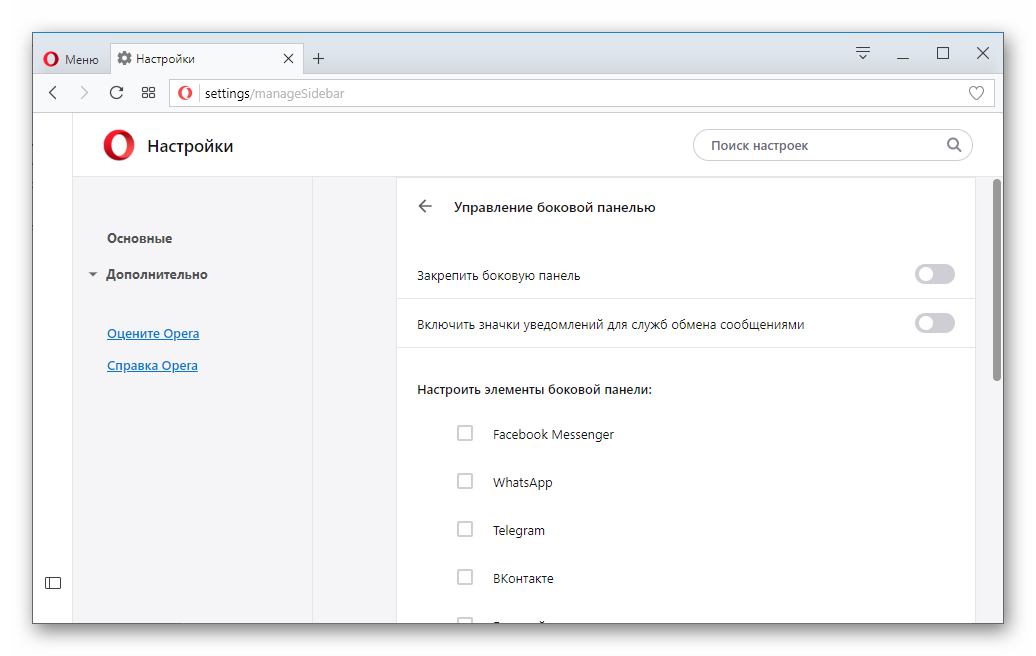Open the Основные settings section
The height and width of the screenshot is (656, 1036).
point(139,238)
